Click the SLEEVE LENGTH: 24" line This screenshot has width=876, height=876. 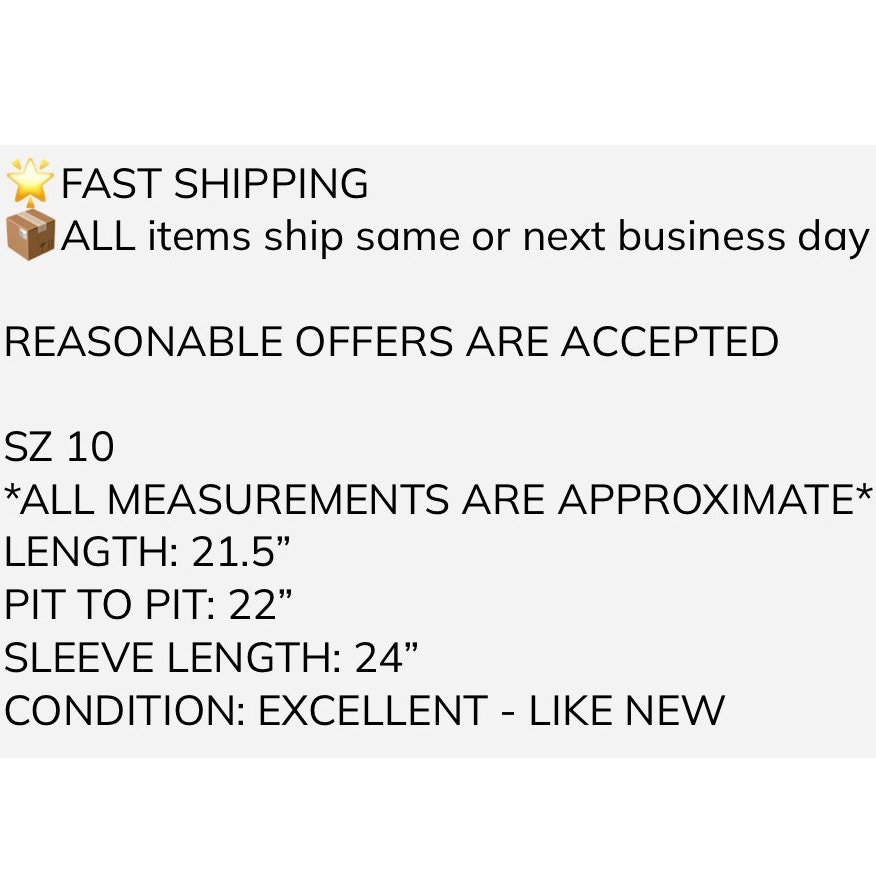(211, 656)
